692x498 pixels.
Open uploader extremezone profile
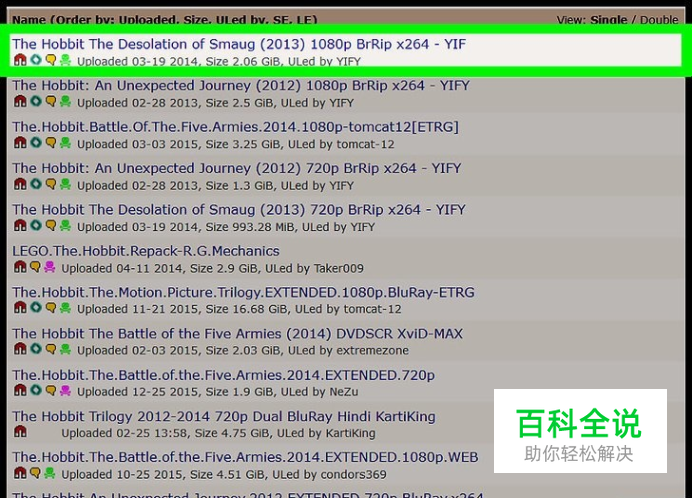372,351
